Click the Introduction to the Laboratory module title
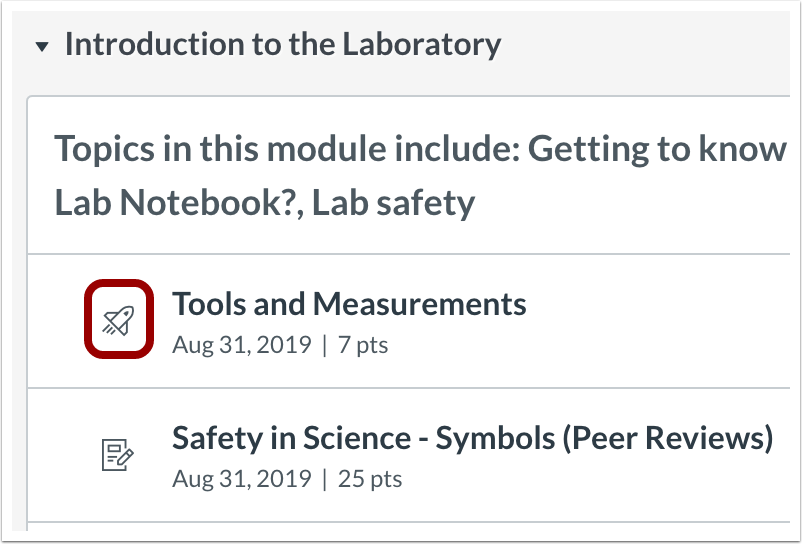Image resolution: width=802 pixels, height=544 pixels. click(x=283, y=44)
